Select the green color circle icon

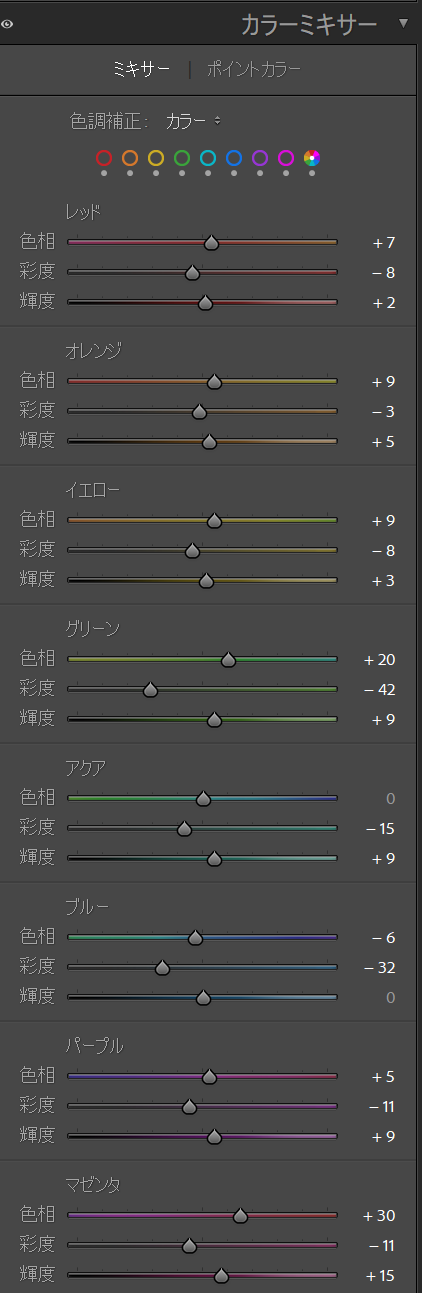182,157
